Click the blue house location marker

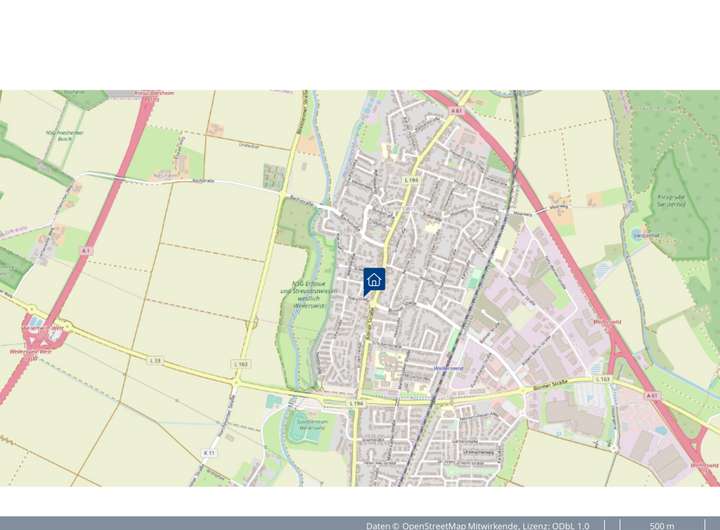point(374,281)
